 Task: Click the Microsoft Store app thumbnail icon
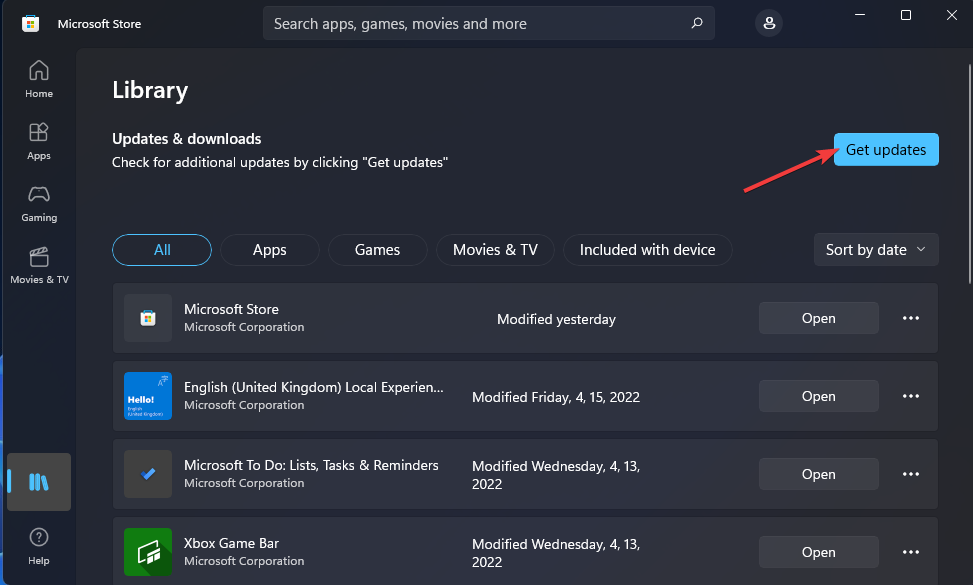147,318
